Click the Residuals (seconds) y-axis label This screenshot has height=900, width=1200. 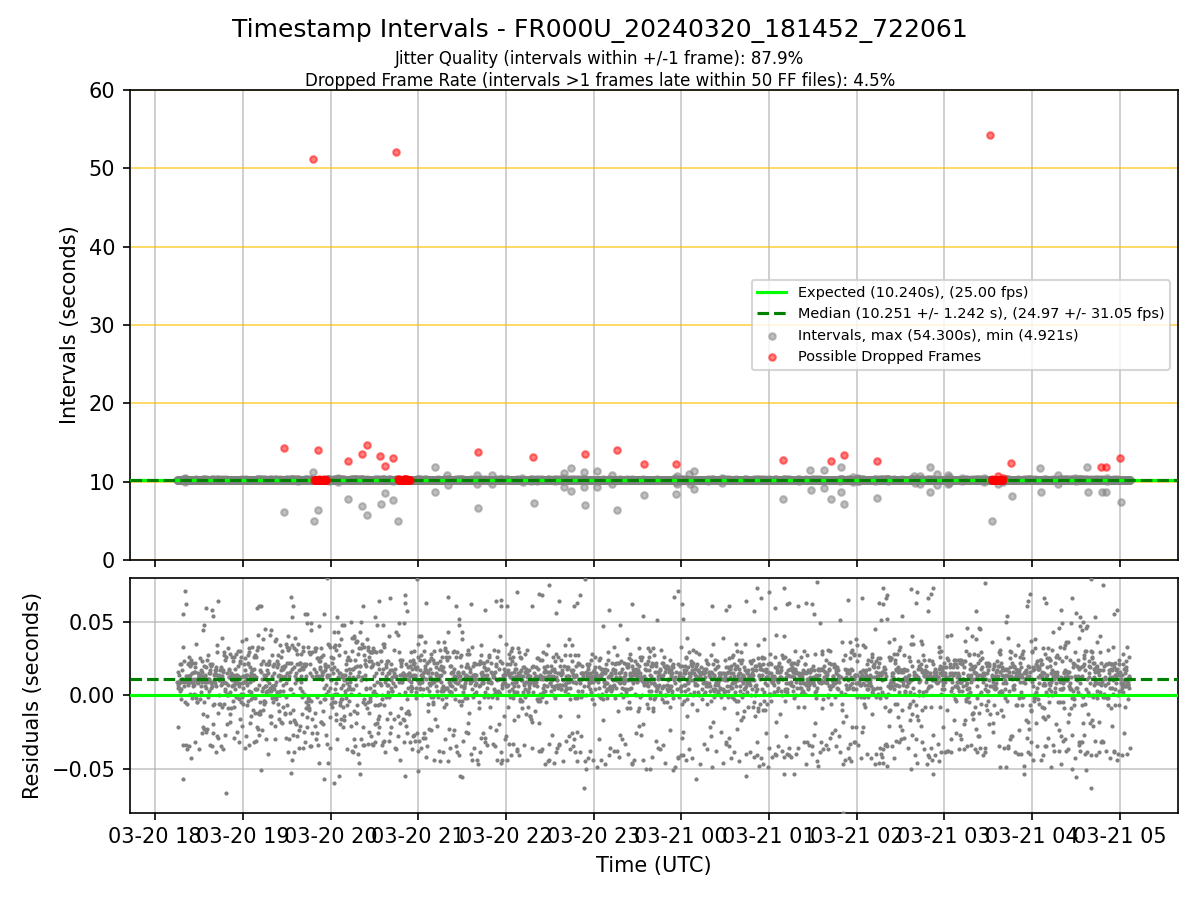tap(32, 696)
